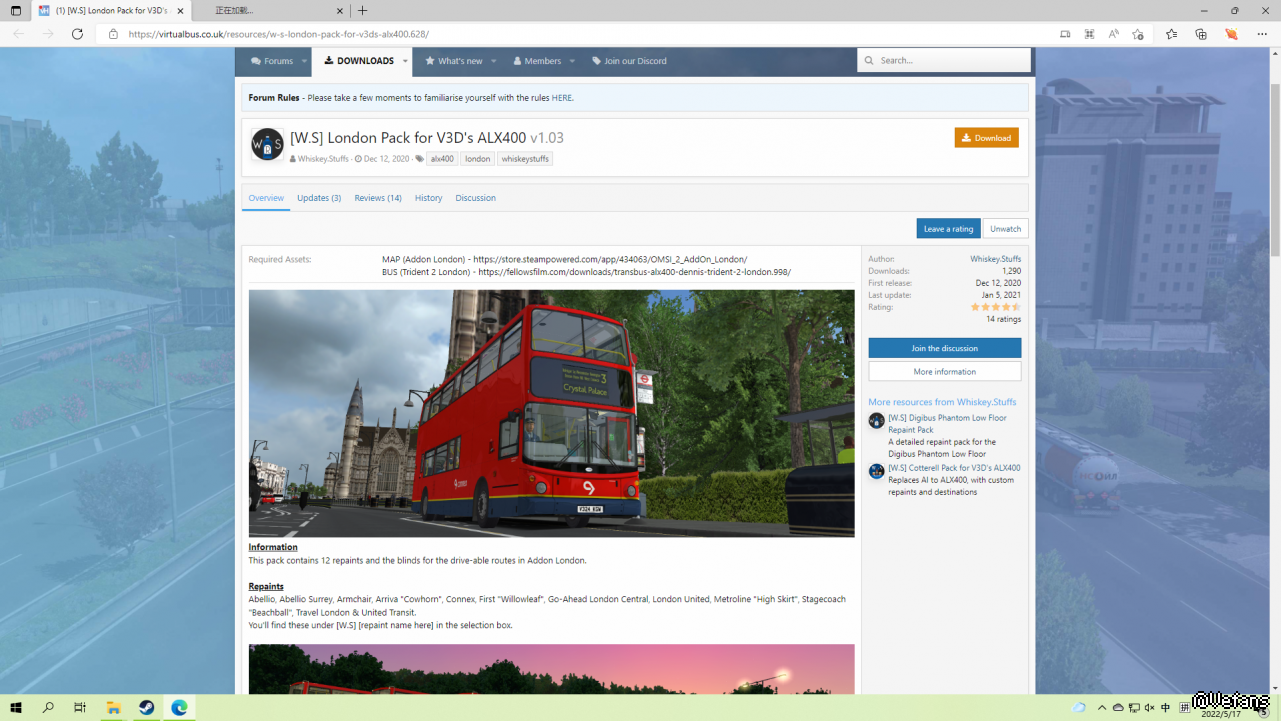Open the Steam icon in taskbar
The image size is (1281, 721).
[x=146, y=708]
